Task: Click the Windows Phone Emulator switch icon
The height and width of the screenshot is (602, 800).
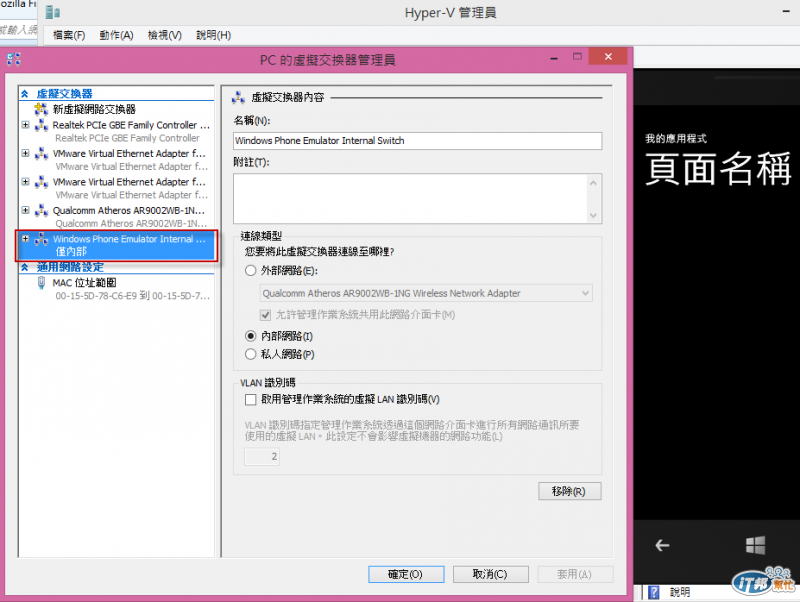Action: 41,239
